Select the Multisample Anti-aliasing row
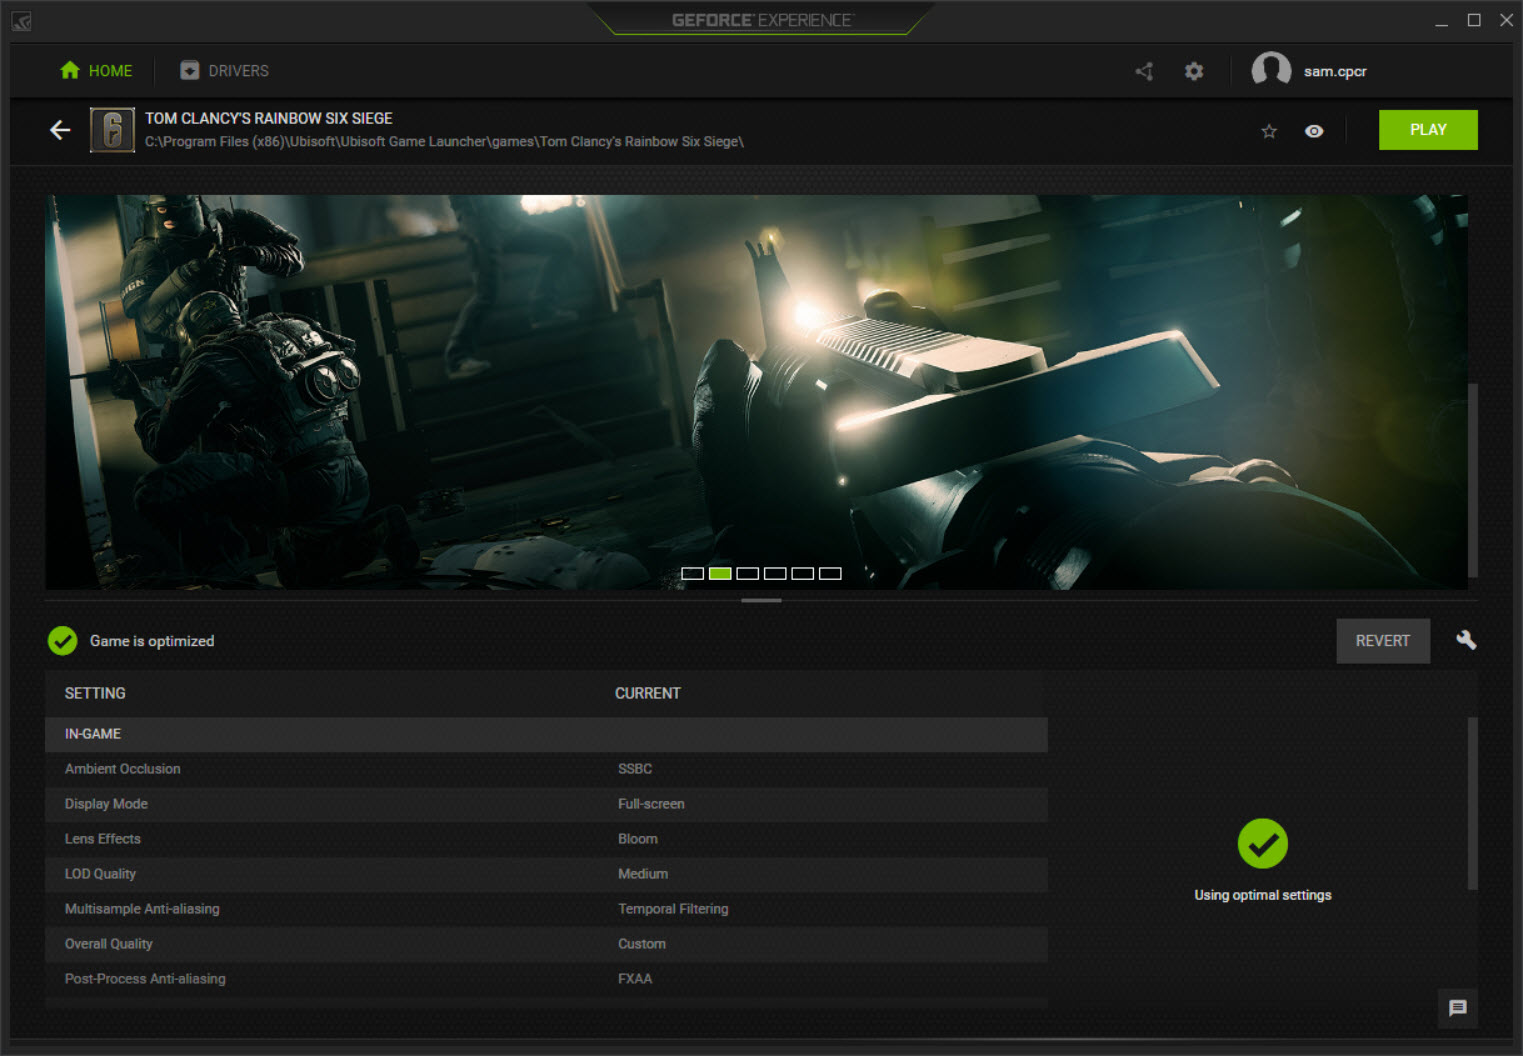Image resolution: width=1523 pixels, height=1056 pixels. coord(546,909)
